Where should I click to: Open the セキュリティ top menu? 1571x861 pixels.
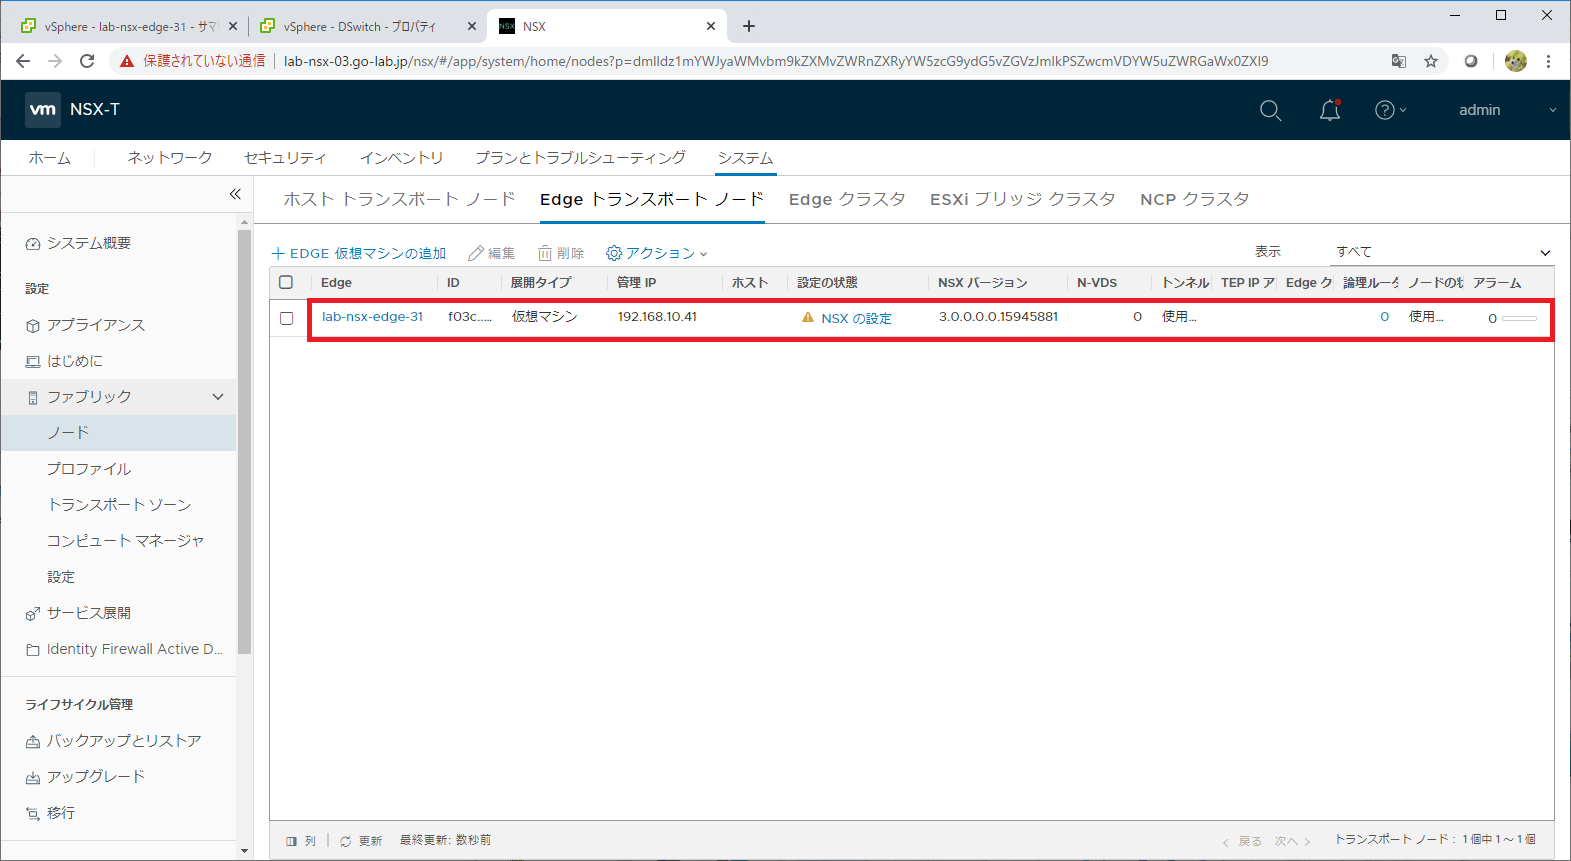pyautogui.click(x=285, y=158)
